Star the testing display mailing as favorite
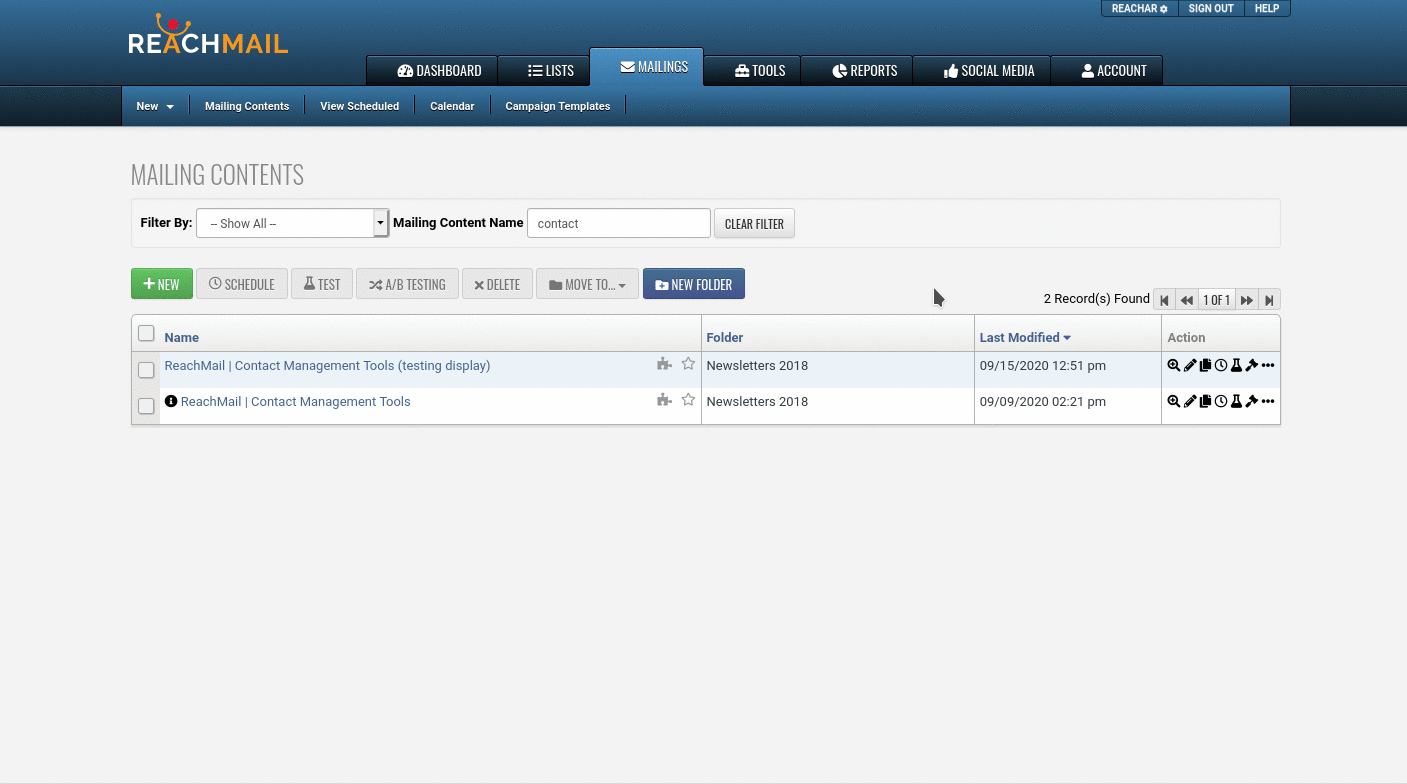This screenshot has width=1407, height=784. point(688,365)
